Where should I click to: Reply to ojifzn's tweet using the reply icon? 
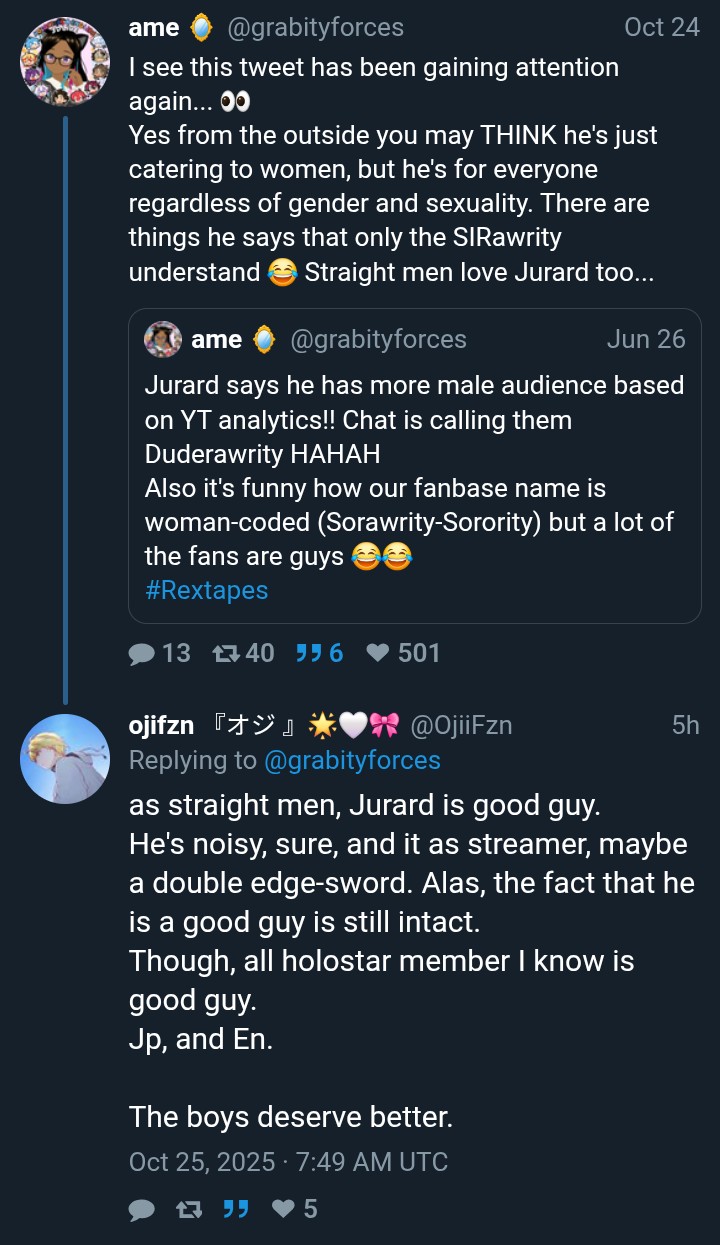pyautogui.click(x=143, y=1209)
